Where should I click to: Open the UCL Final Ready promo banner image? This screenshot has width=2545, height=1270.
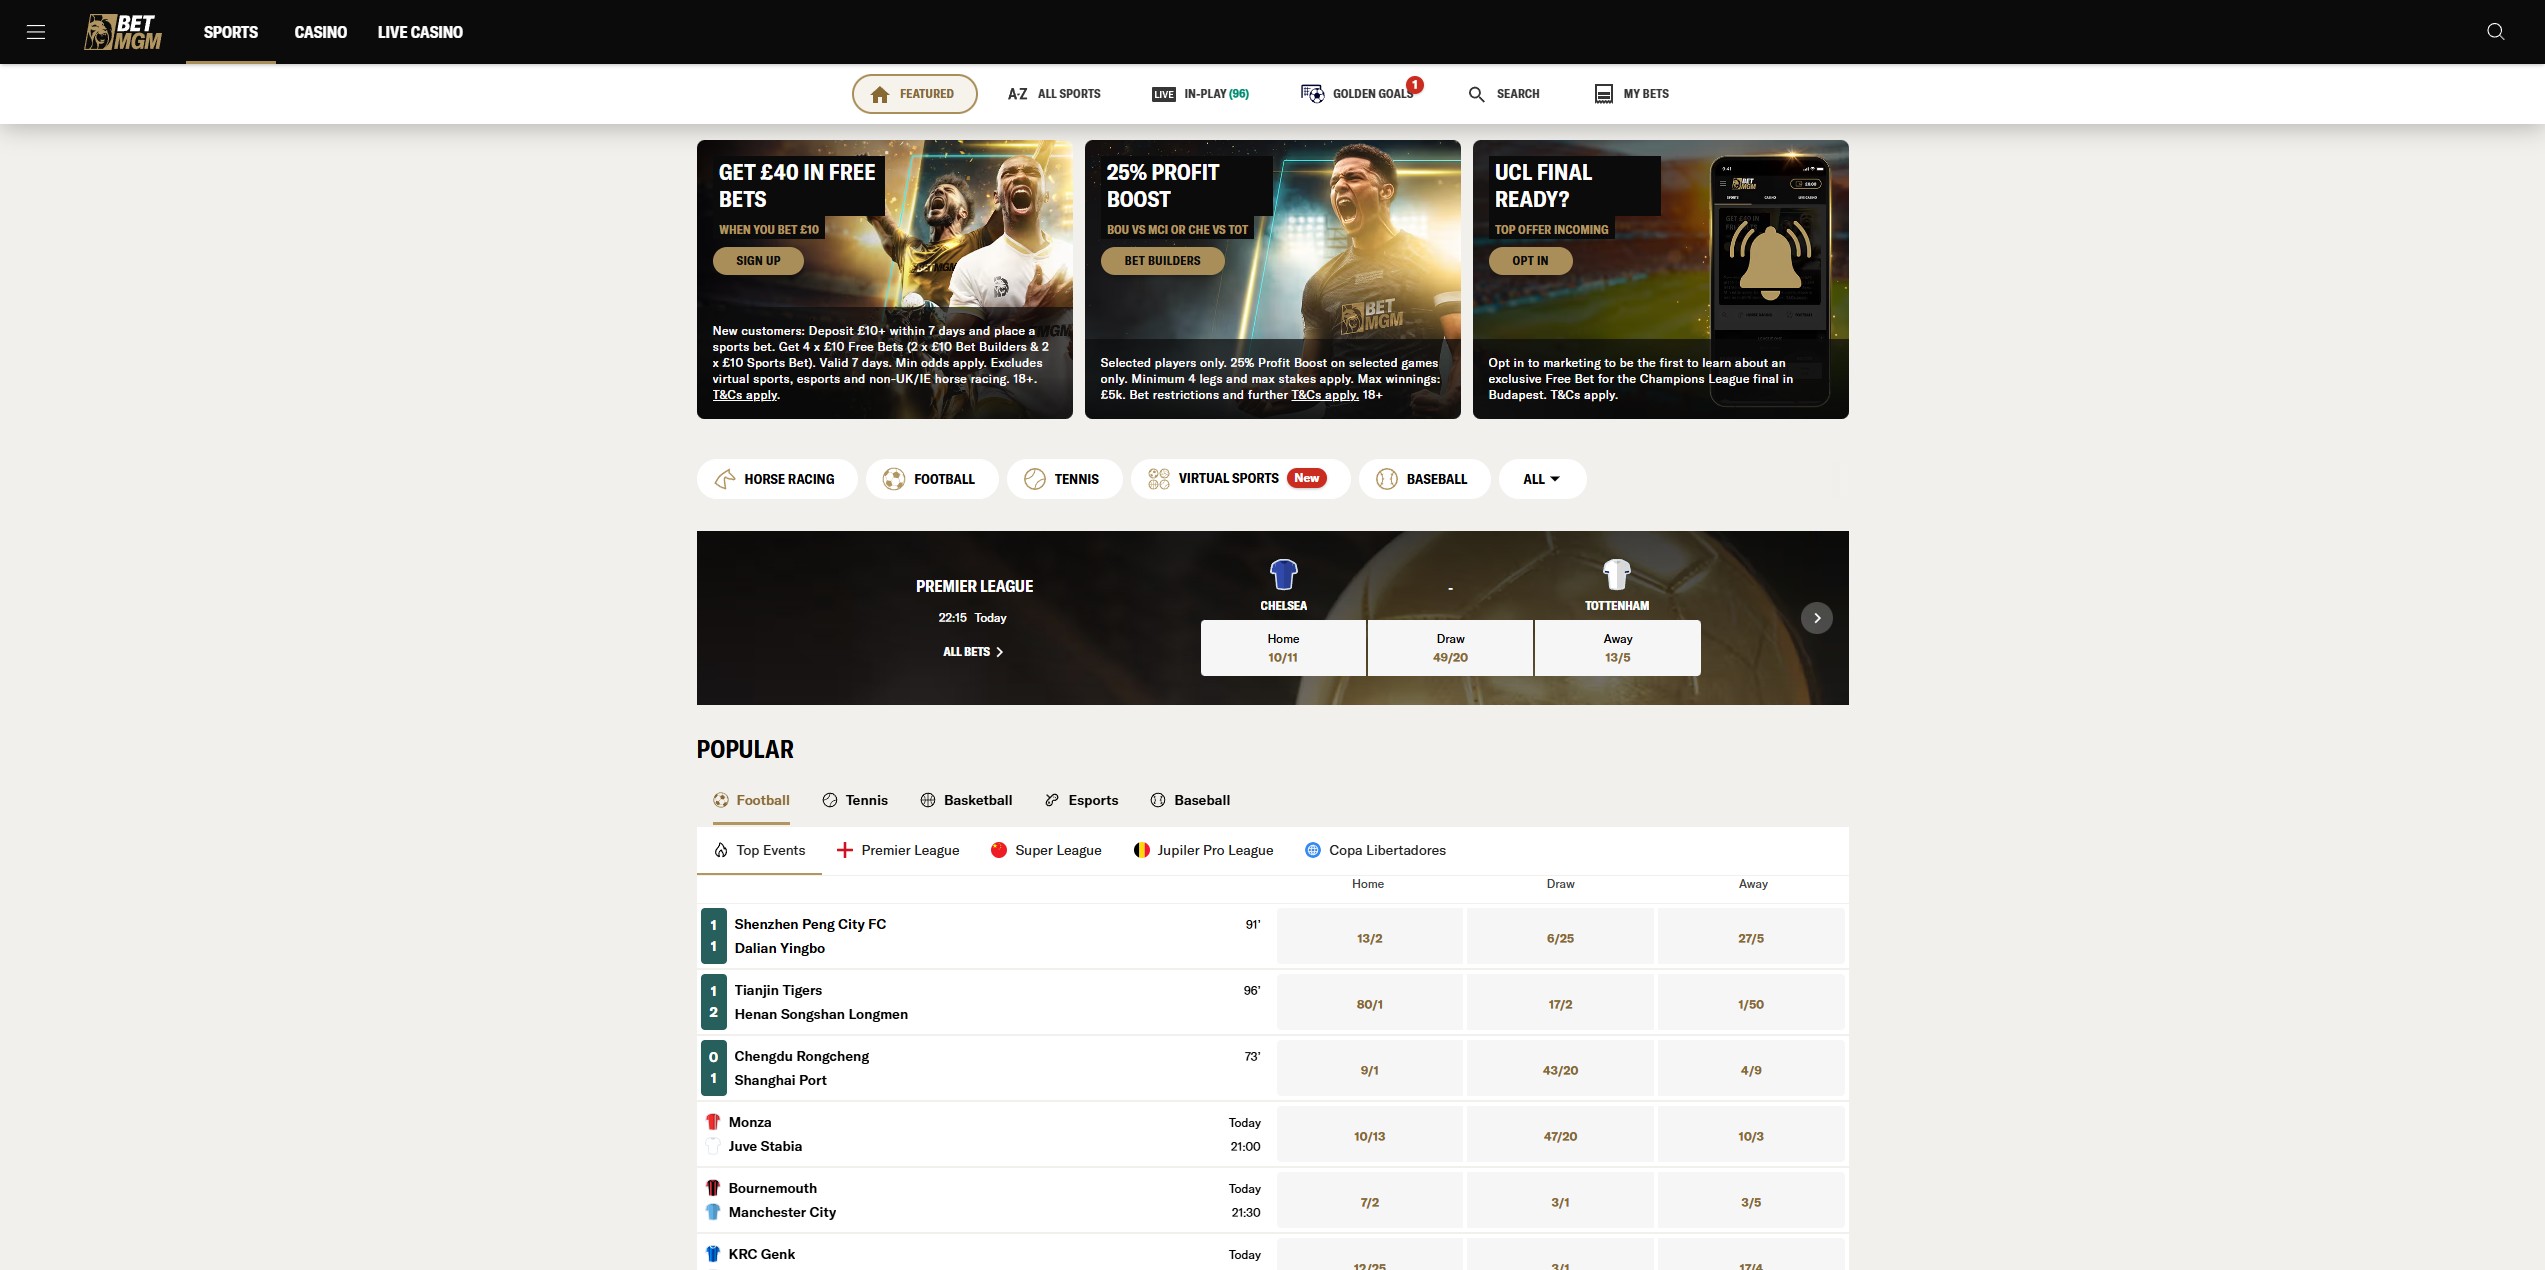[1660, 279]
